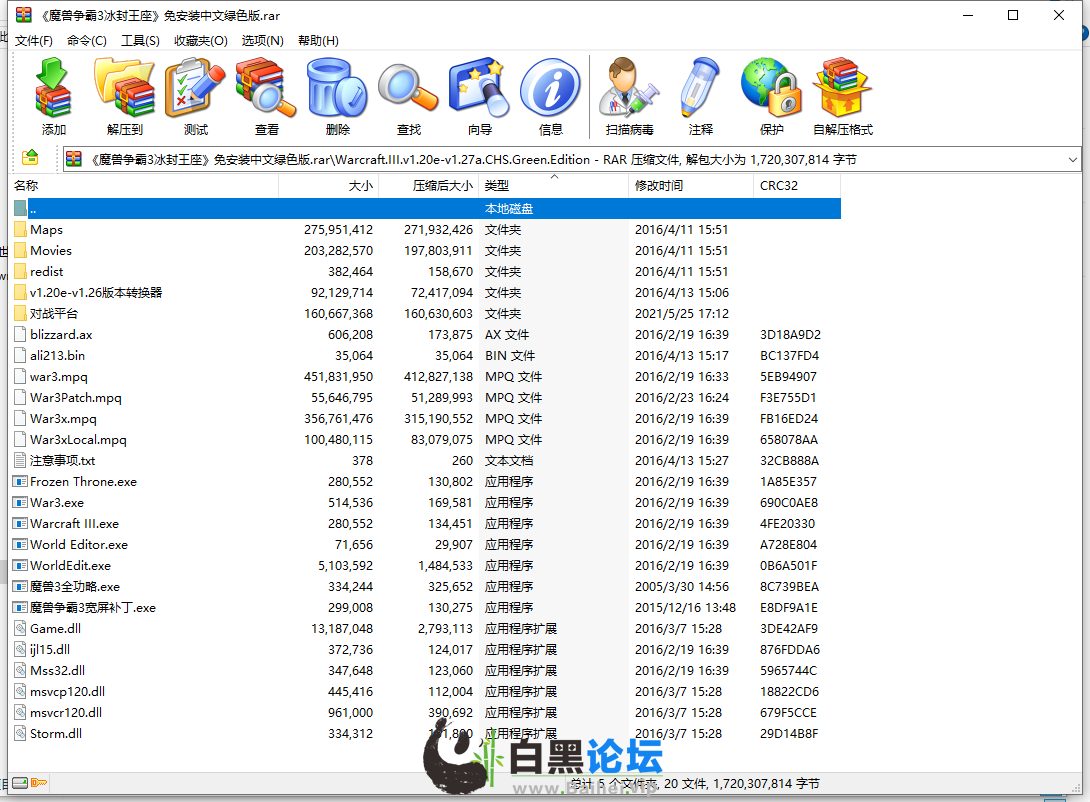Select War3Patch.mpq file name

coord(76,398)
